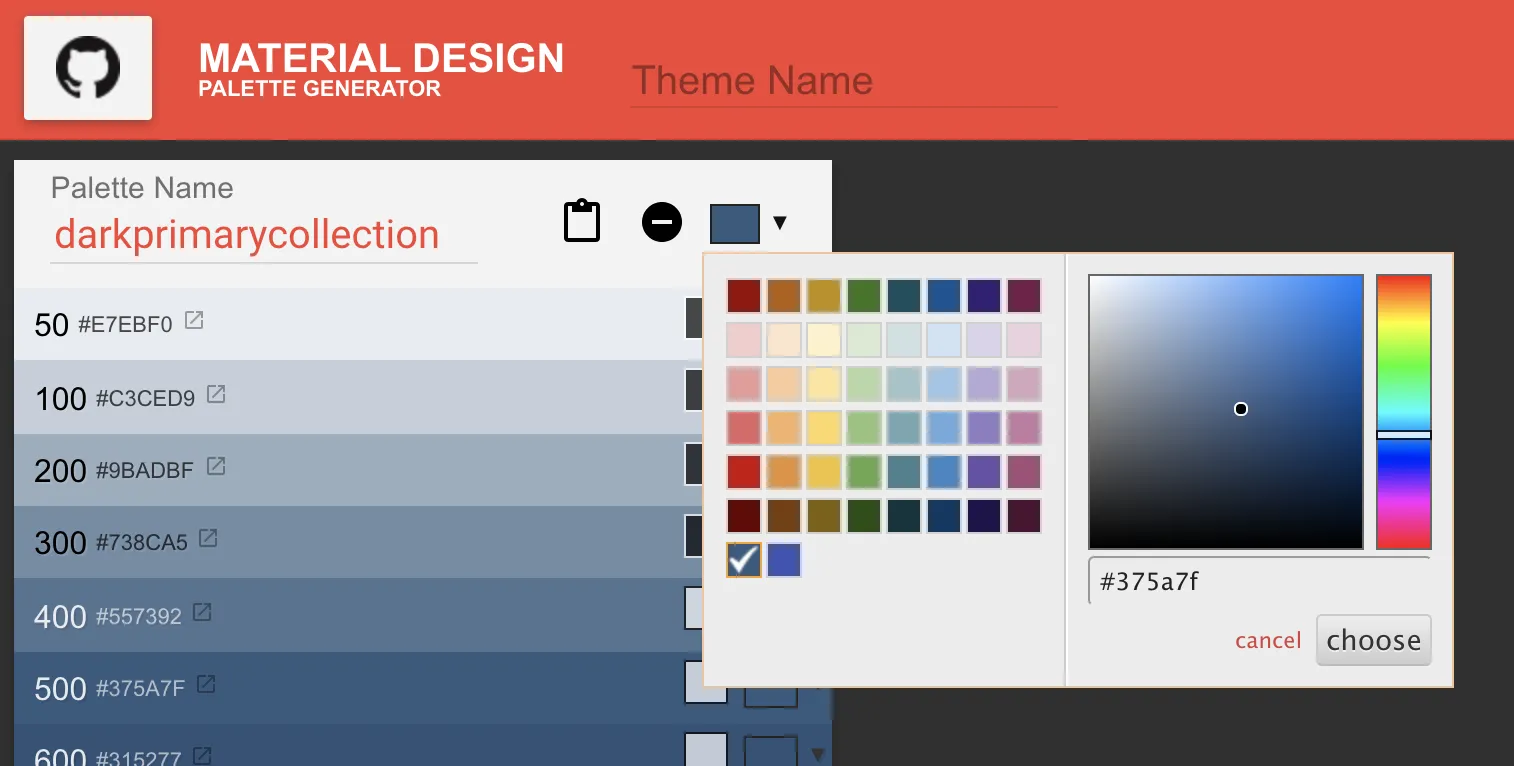The width and height of the screenshot is (1514, 766).
Task: Pick the fifth-row purple swatch
Action: click(x=984, y=472)
